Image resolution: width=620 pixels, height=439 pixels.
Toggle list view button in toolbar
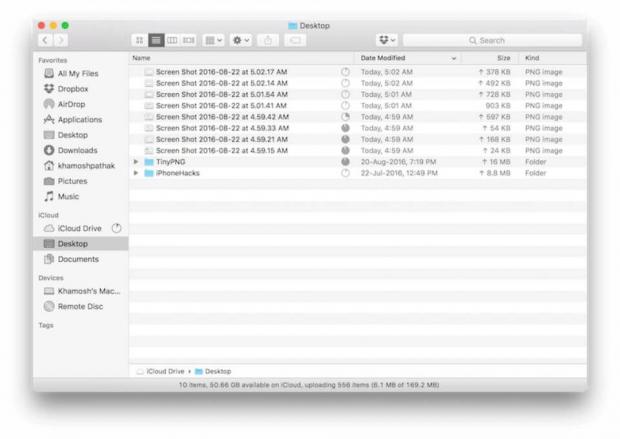click(x=156, y=40)
